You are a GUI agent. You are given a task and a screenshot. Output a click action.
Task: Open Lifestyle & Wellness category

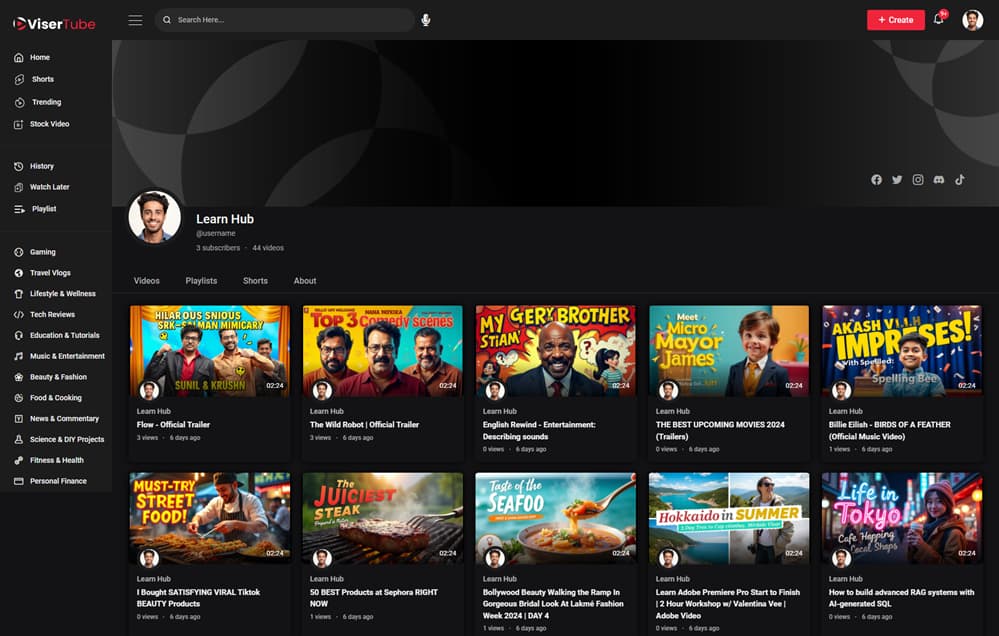(62, 294)
